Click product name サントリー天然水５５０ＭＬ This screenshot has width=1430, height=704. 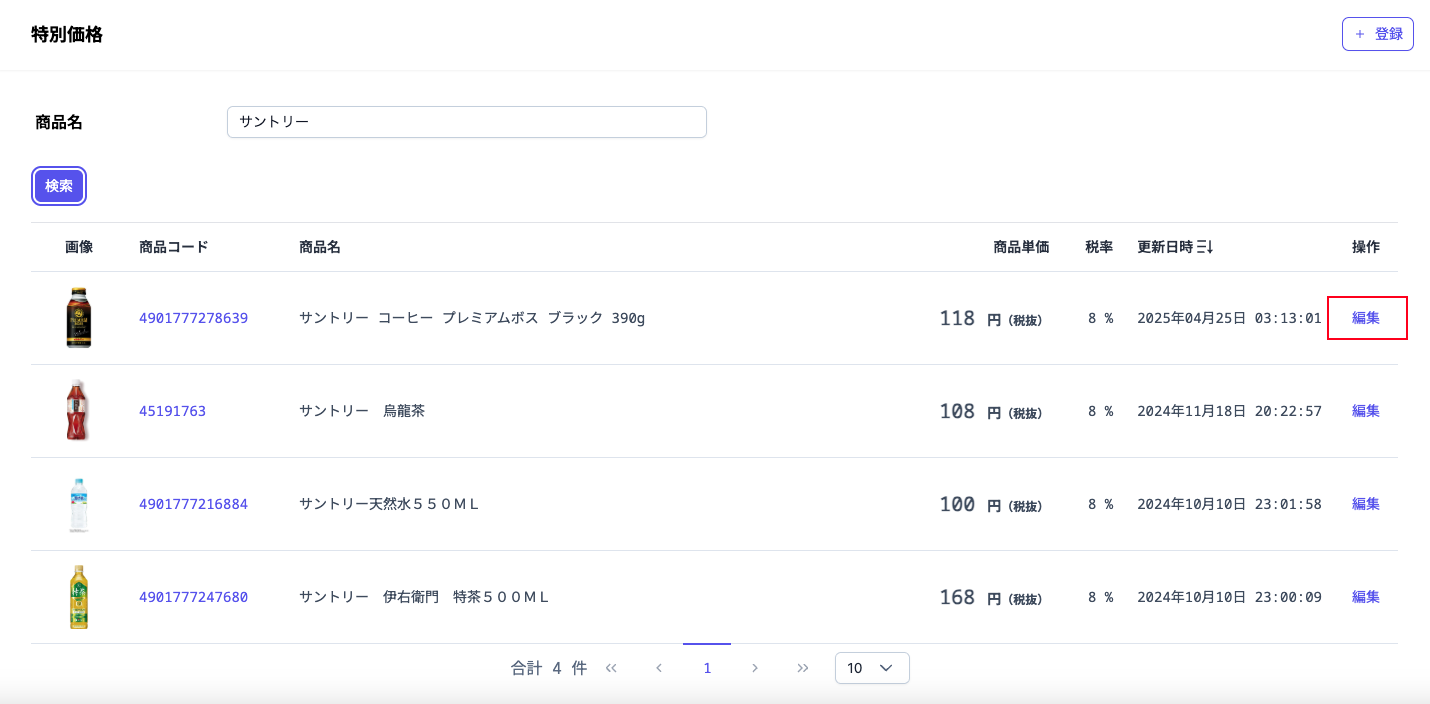[390, 504]
